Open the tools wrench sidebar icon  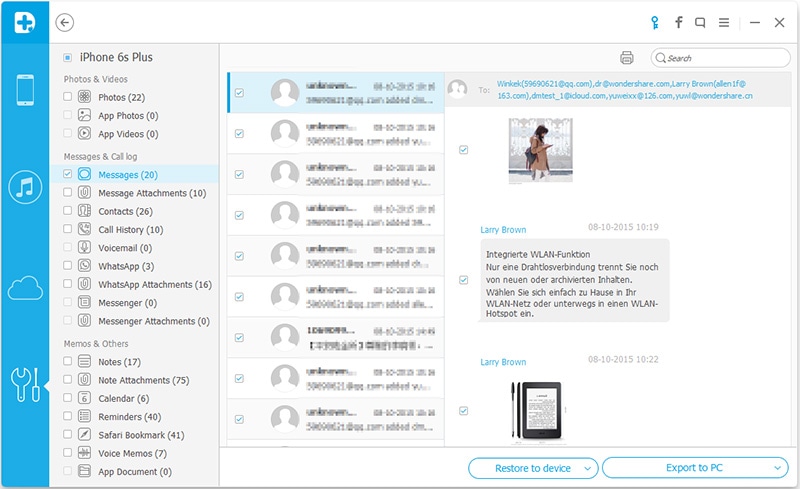25,384
